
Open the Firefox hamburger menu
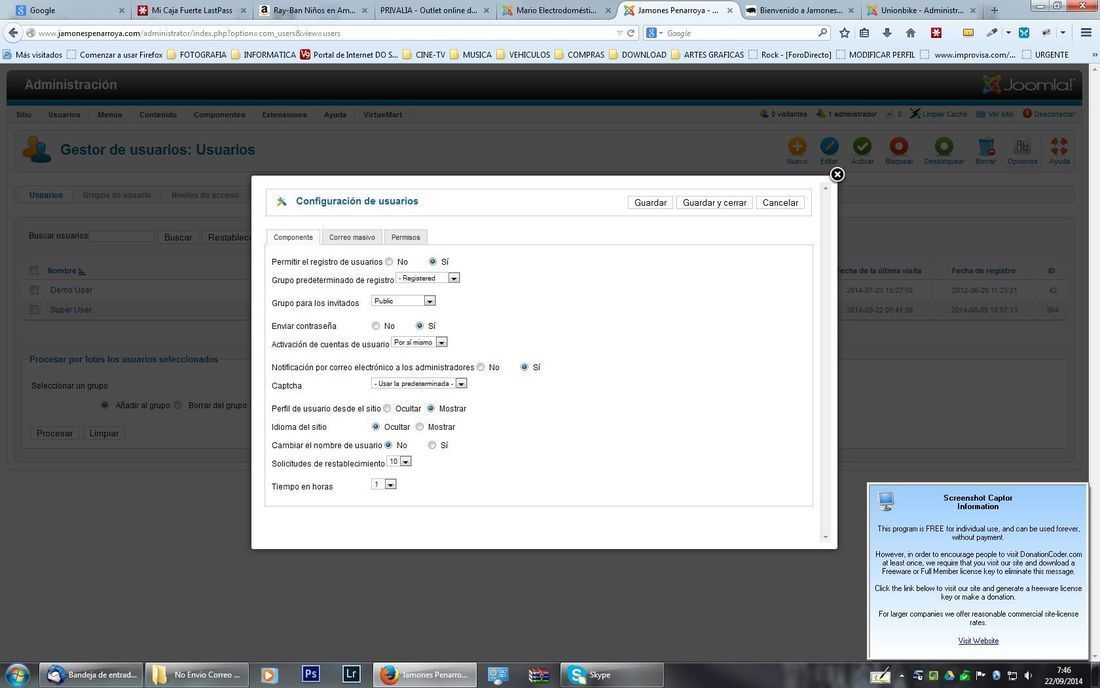point(1086,32)
